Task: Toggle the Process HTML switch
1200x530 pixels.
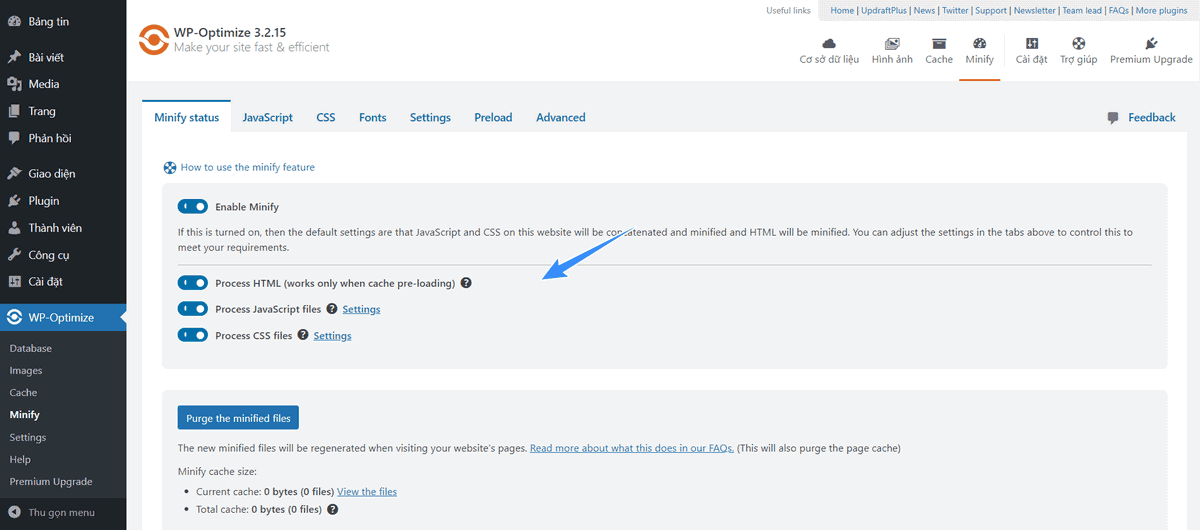Action: click(193, 283)
